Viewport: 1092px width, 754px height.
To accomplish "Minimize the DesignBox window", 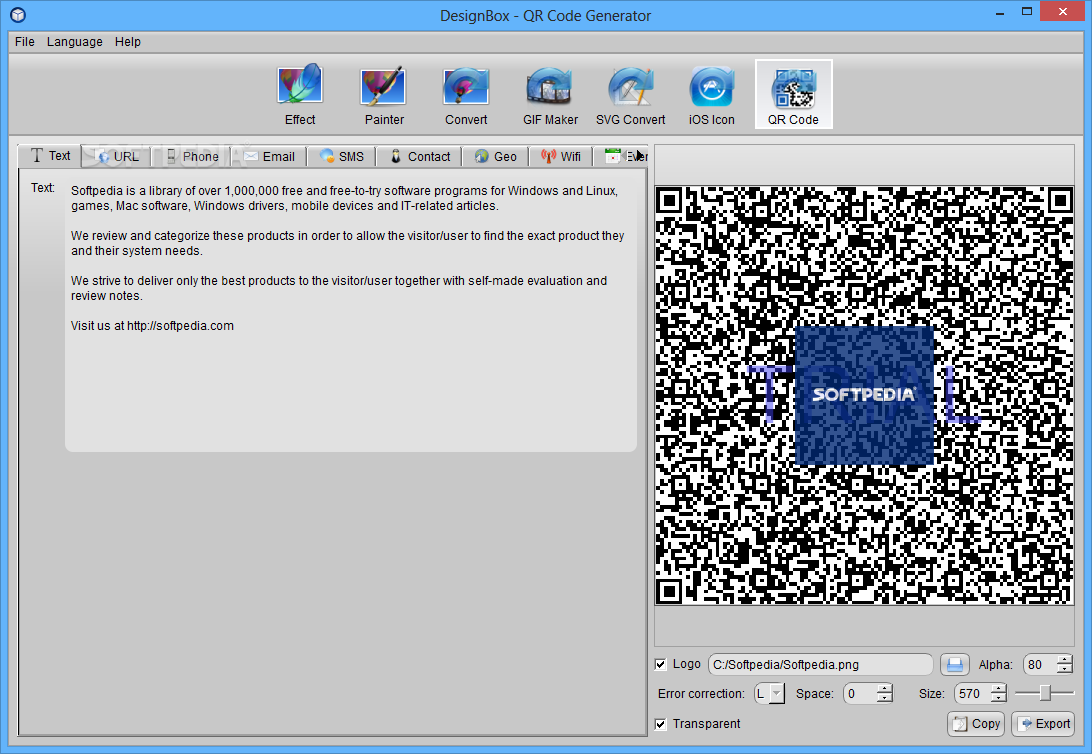I will pos(1000,13).
